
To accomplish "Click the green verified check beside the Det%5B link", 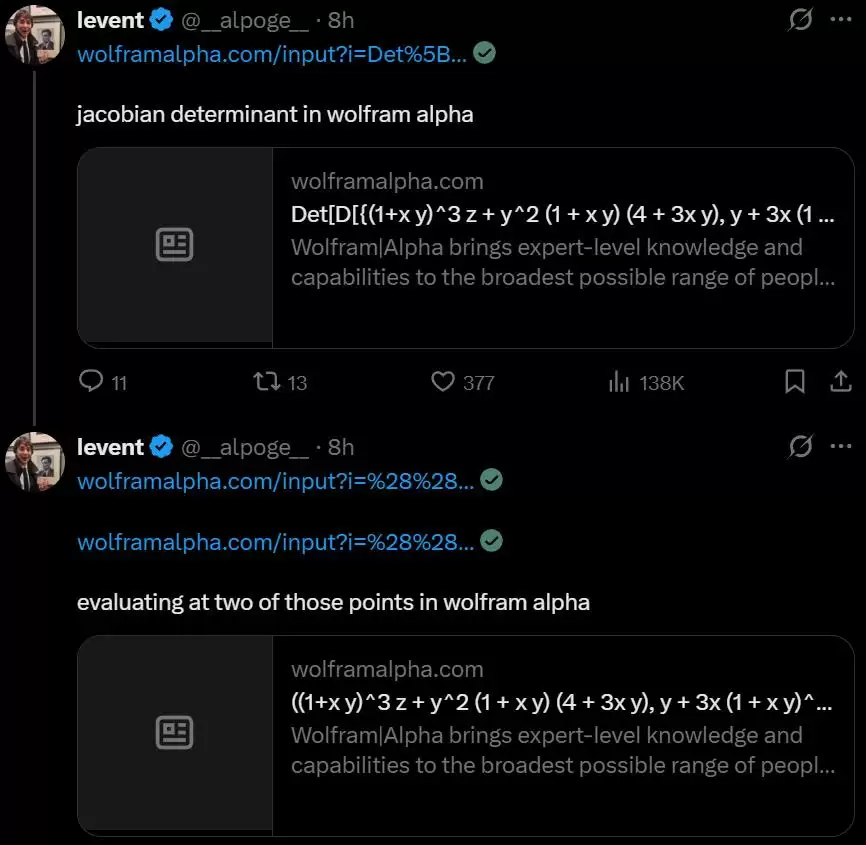I will [484, 53].
